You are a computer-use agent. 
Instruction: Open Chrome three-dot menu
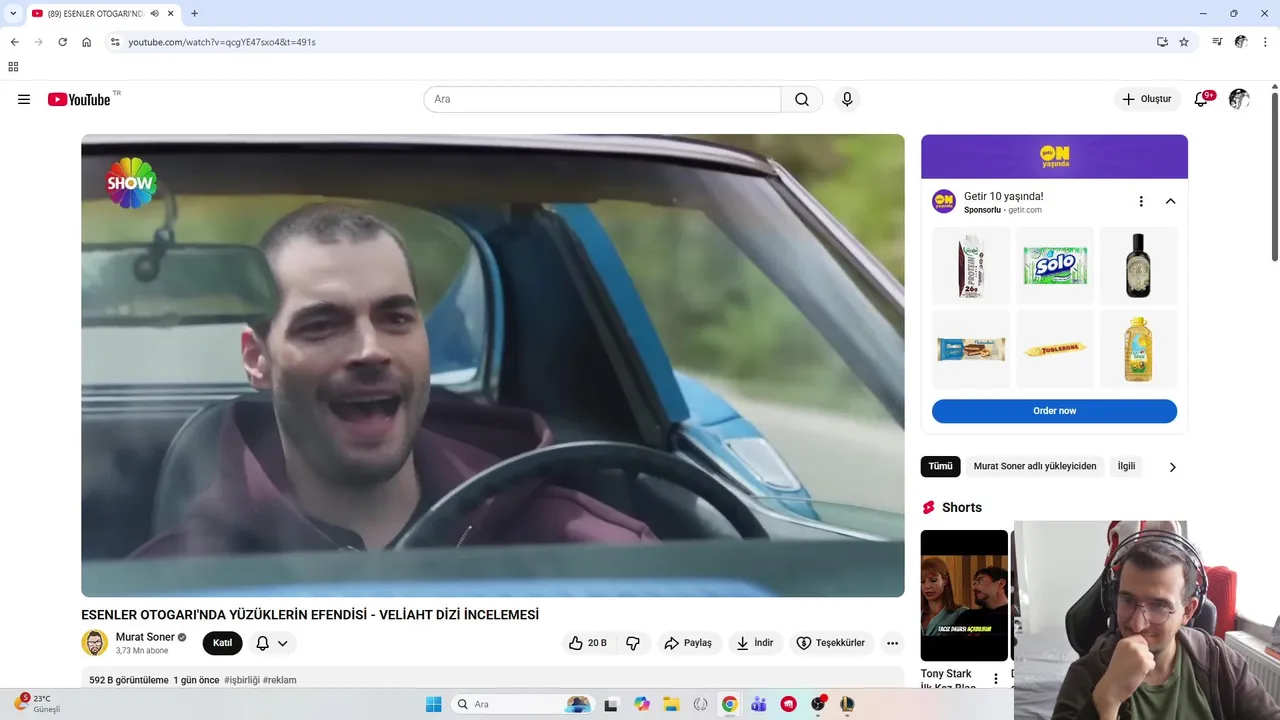[x=1266, y=42]
